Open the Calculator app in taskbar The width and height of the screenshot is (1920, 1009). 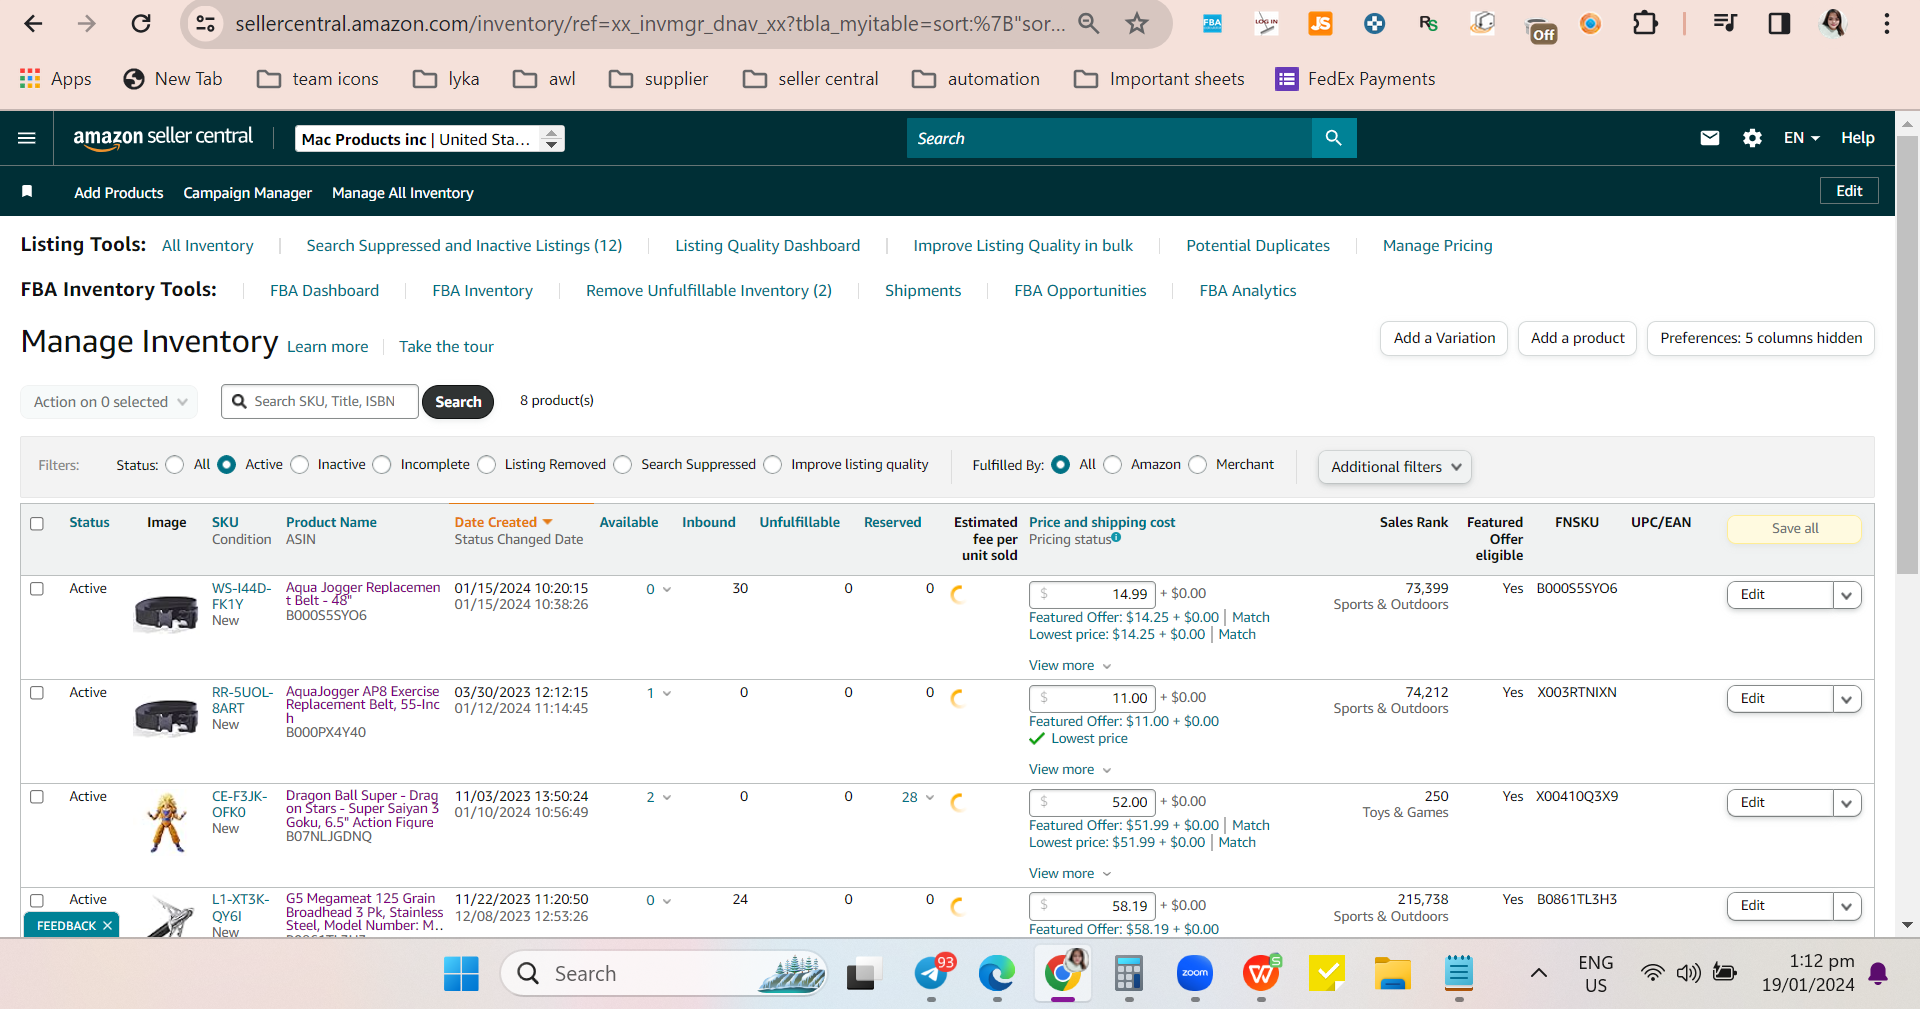(1129, 973)
